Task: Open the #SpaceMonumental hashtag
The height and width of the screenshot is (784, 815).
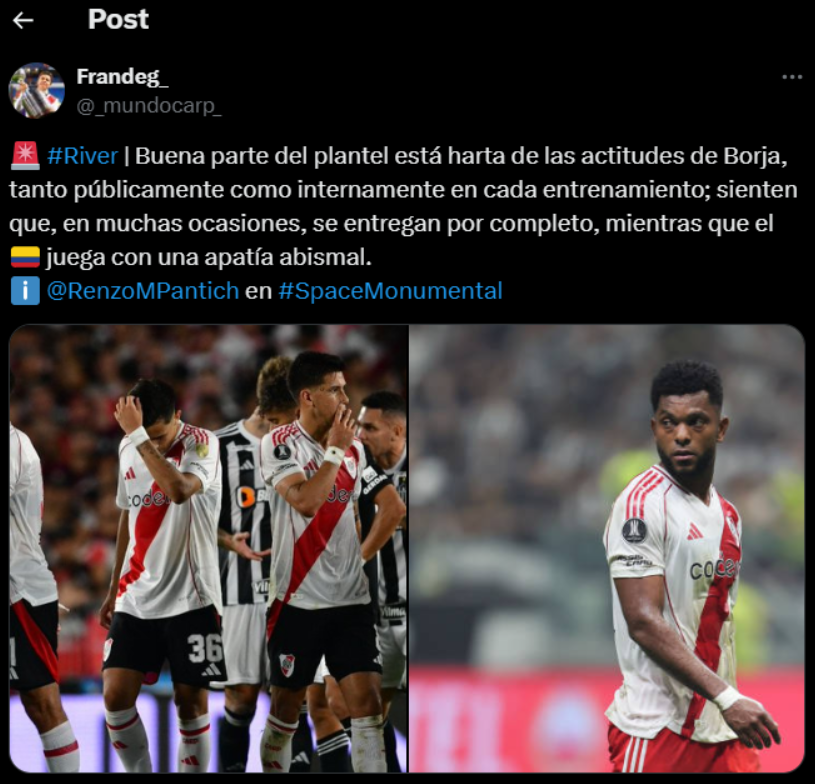Action: tap(390, 291)
